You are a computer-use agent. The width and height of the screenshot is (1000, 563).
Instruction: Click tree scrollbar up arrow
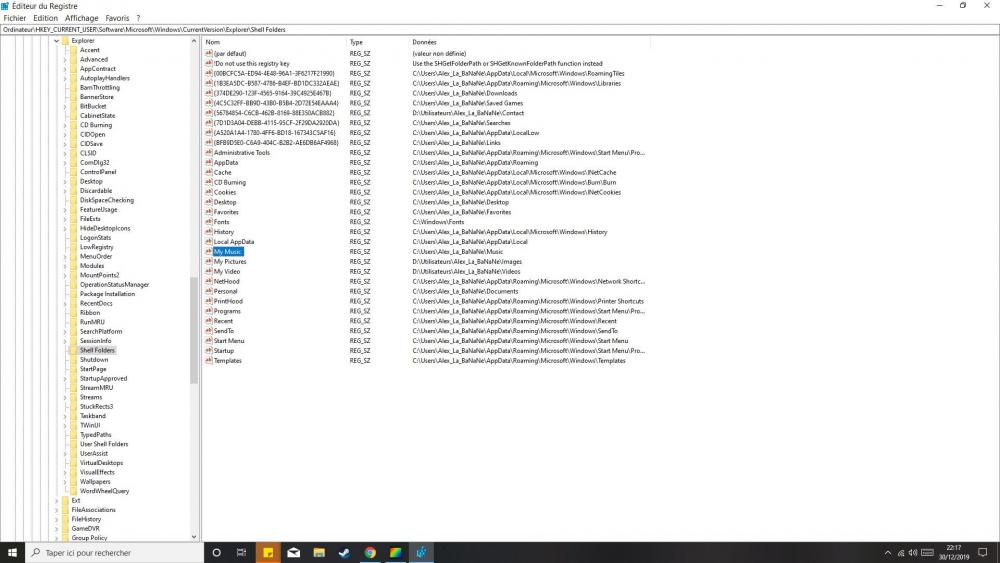click(194, 41)
